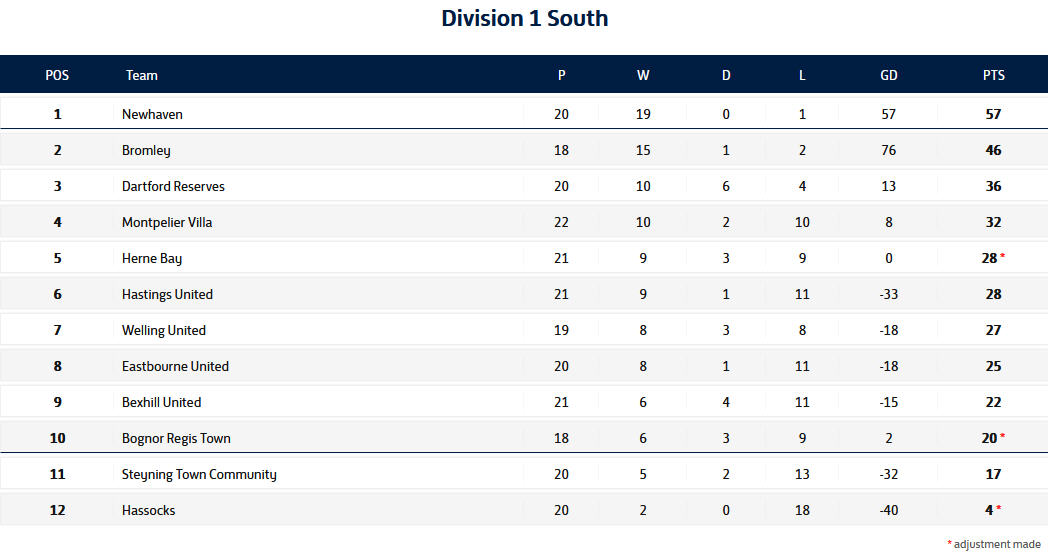The height and width of the screenshot is (555, 1048).
Task: Click the red asterisk beside Herne Bay's points
Action: pos(1002,257)
